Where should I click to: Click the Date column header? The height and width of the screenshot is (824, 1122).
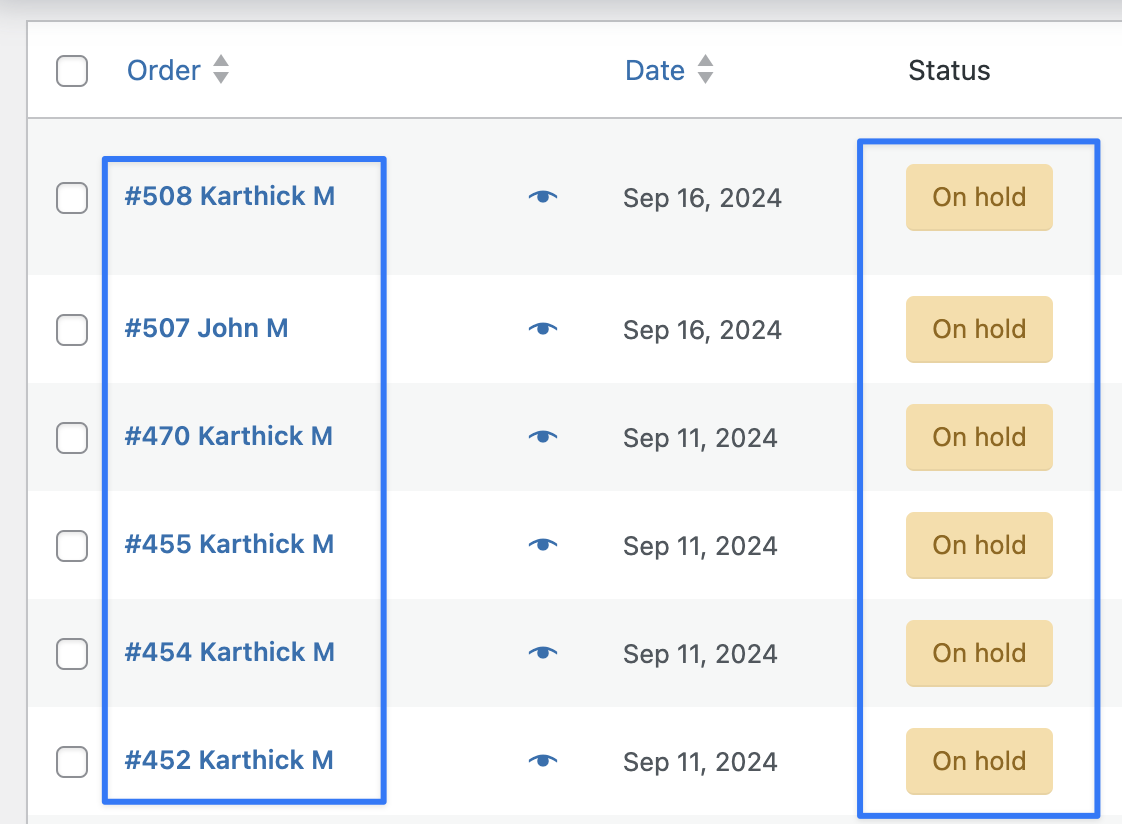point(655,70)
